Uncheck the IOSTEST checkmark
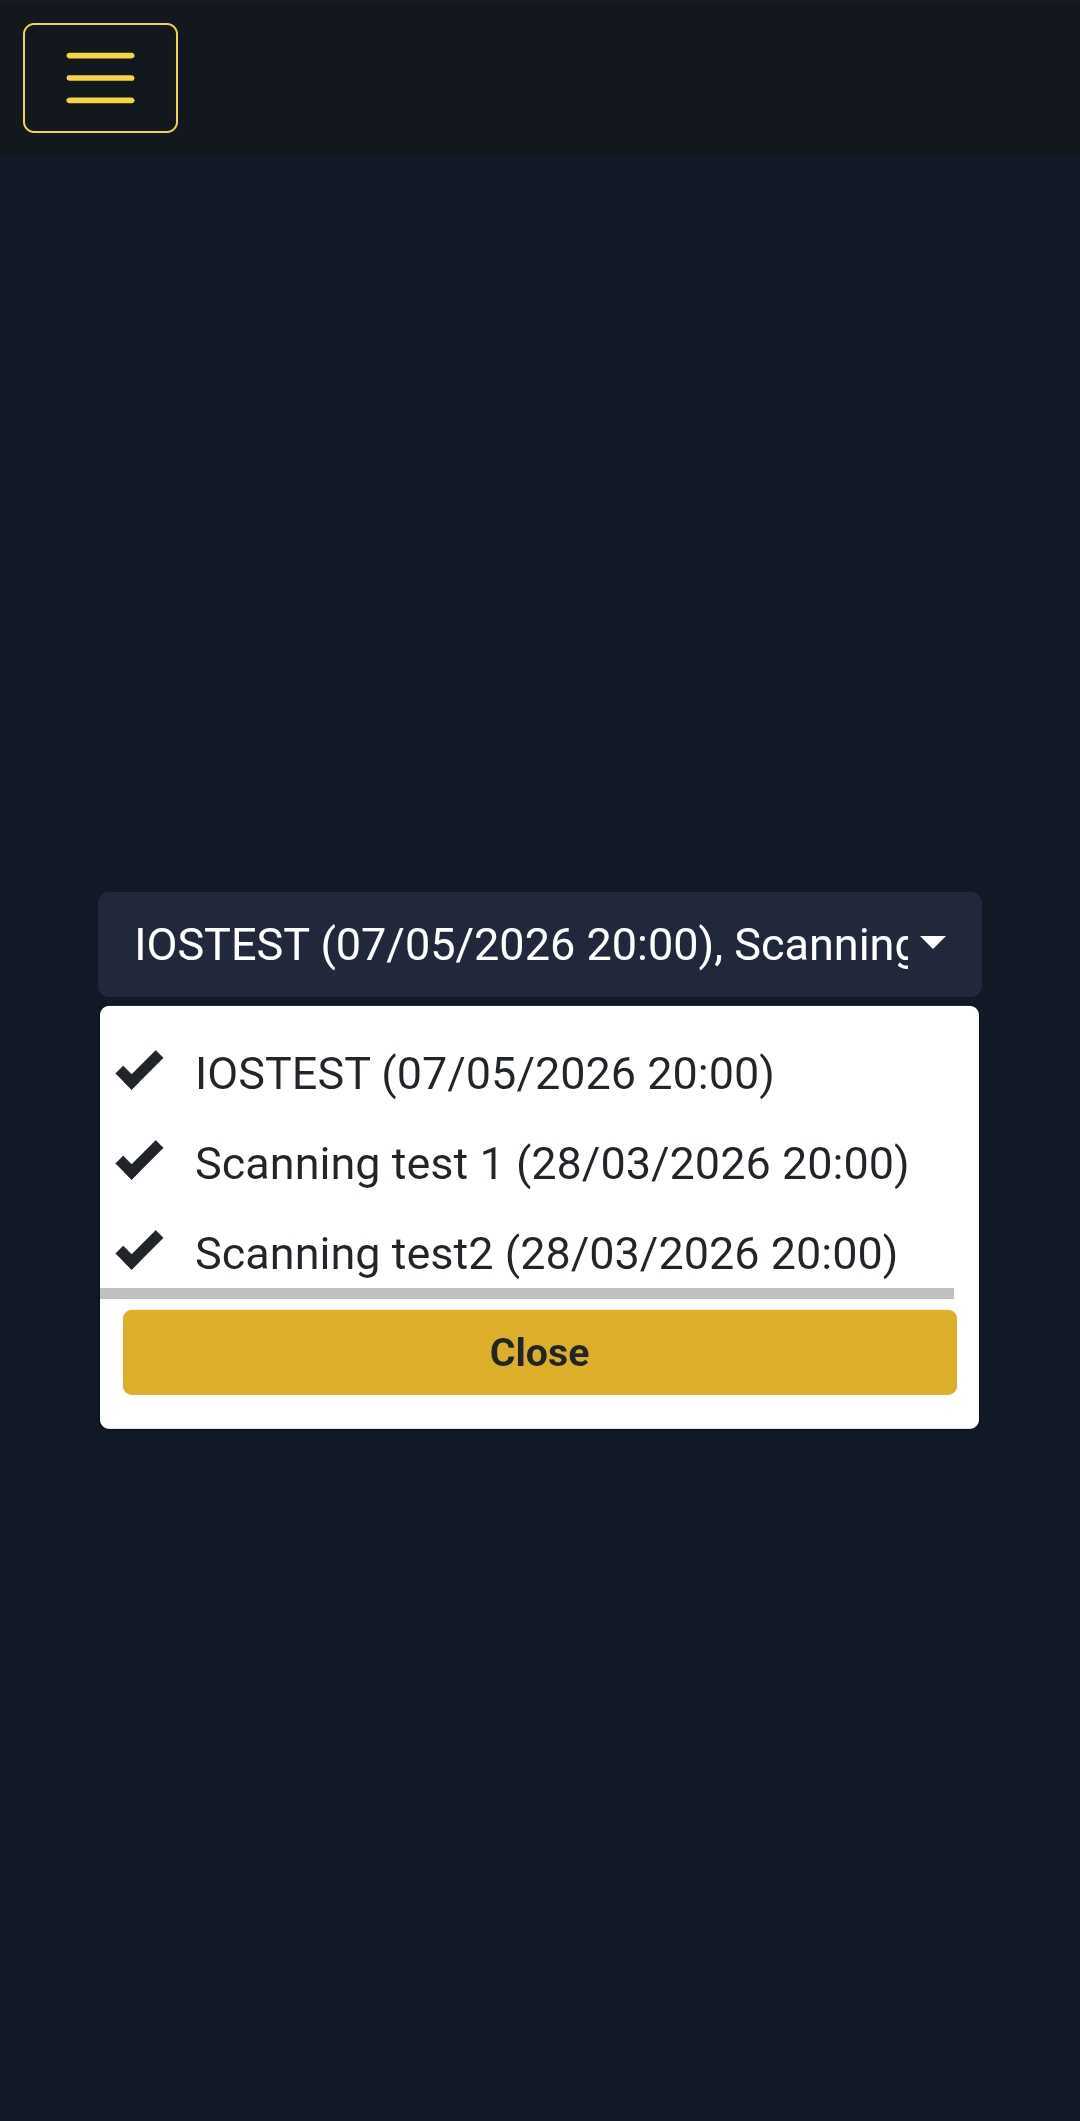 140,1071
